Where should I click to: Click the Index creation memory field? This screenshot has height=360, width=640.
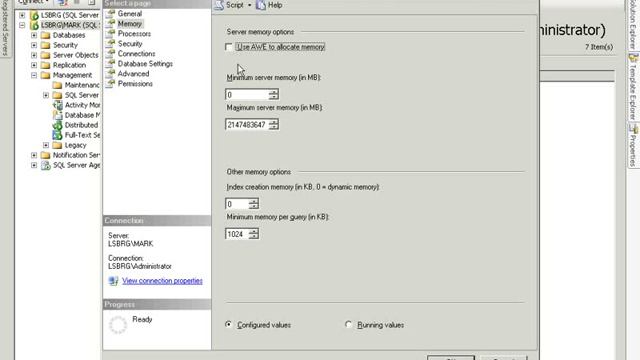237,204
